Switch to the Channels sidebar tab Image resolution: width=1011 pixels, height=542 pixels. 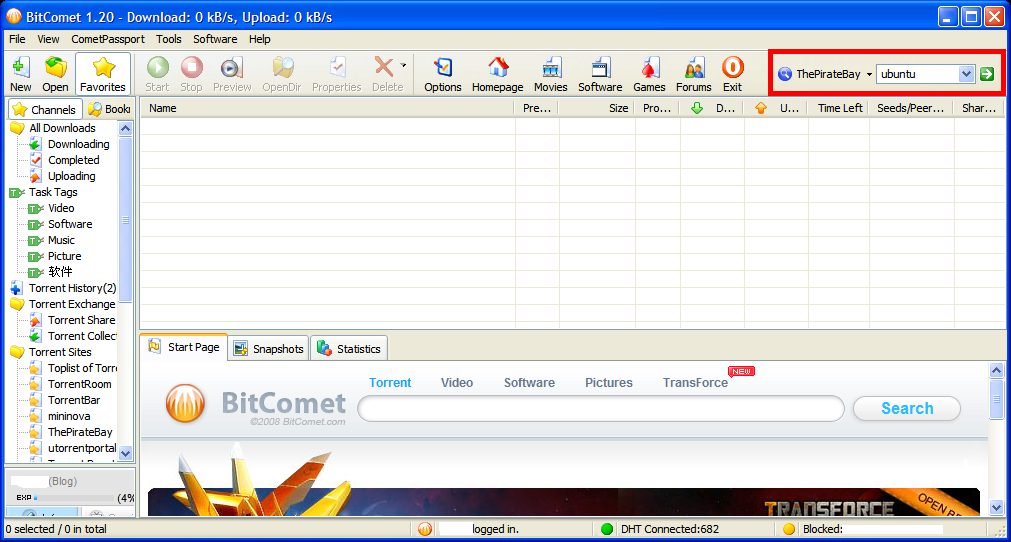(45, 110)
